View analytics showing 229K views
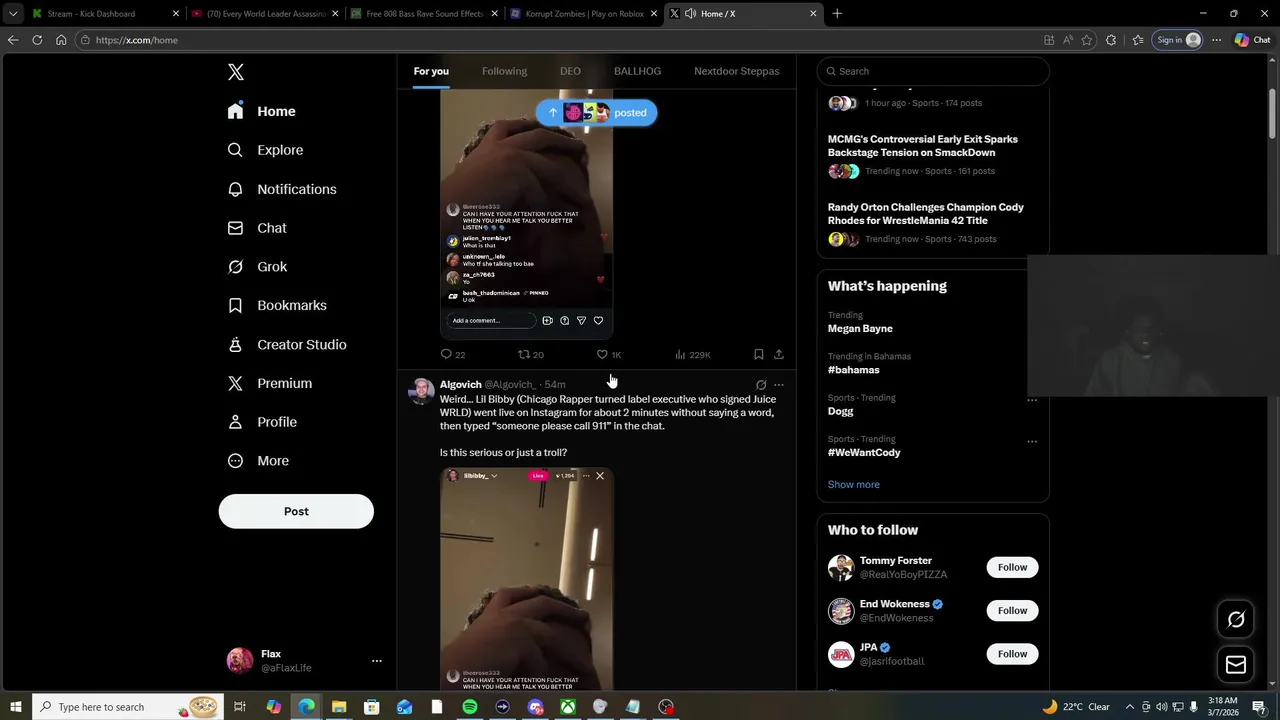Image resolution: width=1280 pixels, height=720 pixels. [692, 354]
